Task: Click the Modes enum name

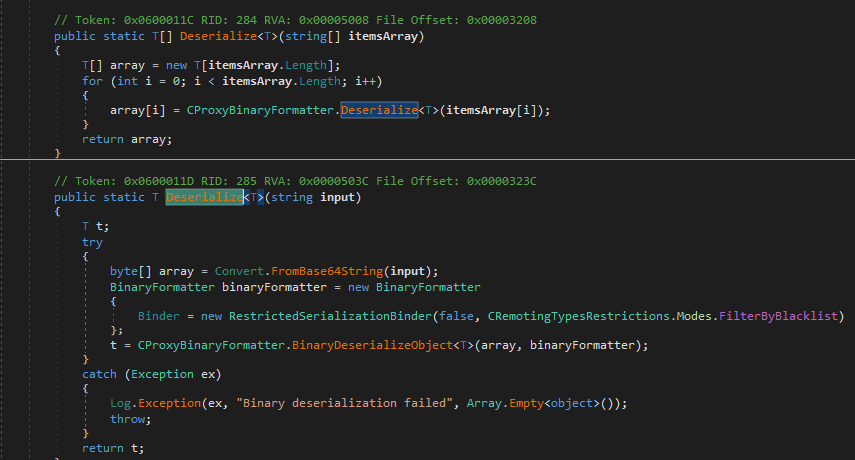Action: (x=694, y=316)
